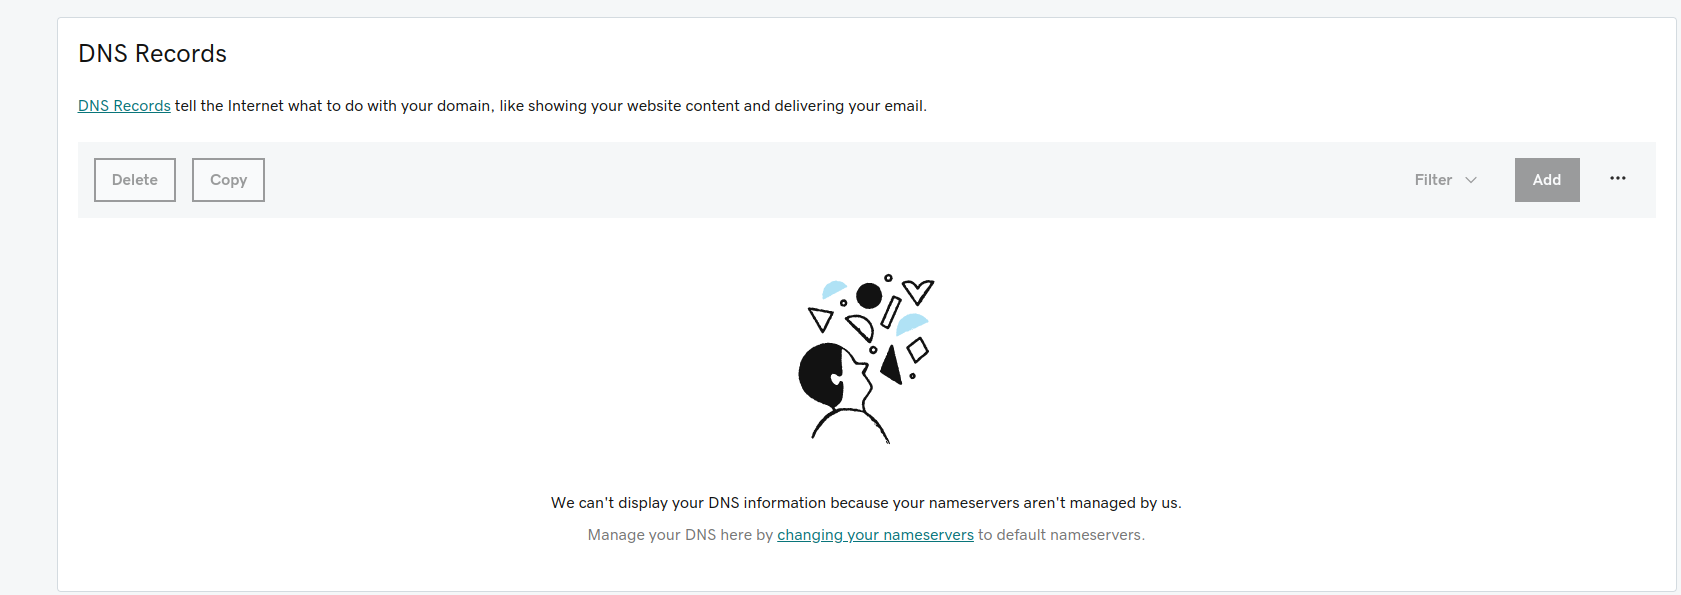Click the nameservers aren't managed message
1681x595 pixels.
tap(866, 503)
